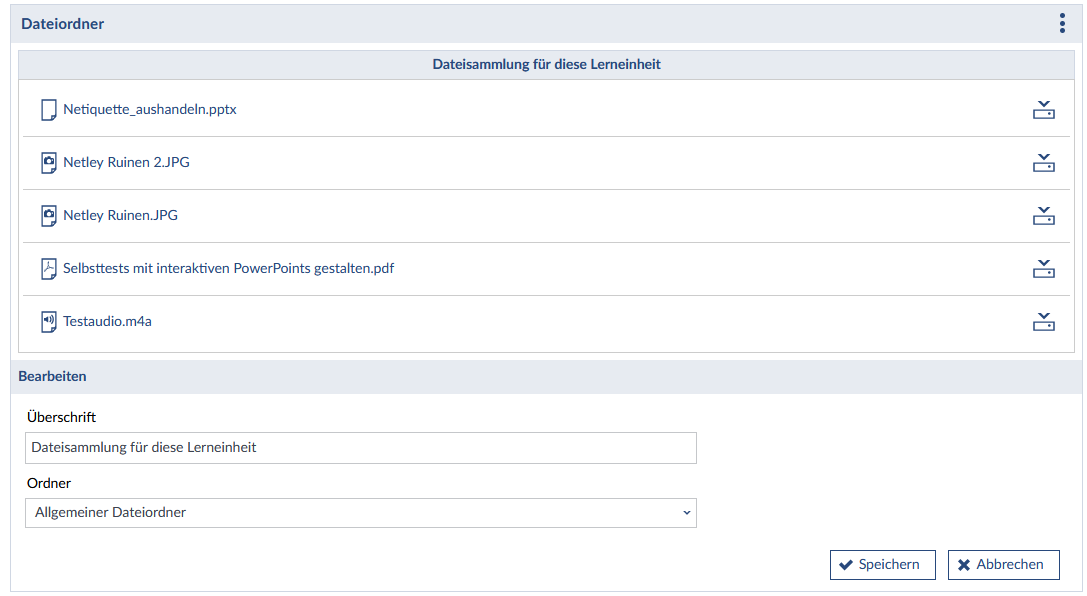Open Selbsttests mit interaktiven PowerPoints gestalten.pdf
This screenshot has height=596, width=1087.
[x=228, y=268]
